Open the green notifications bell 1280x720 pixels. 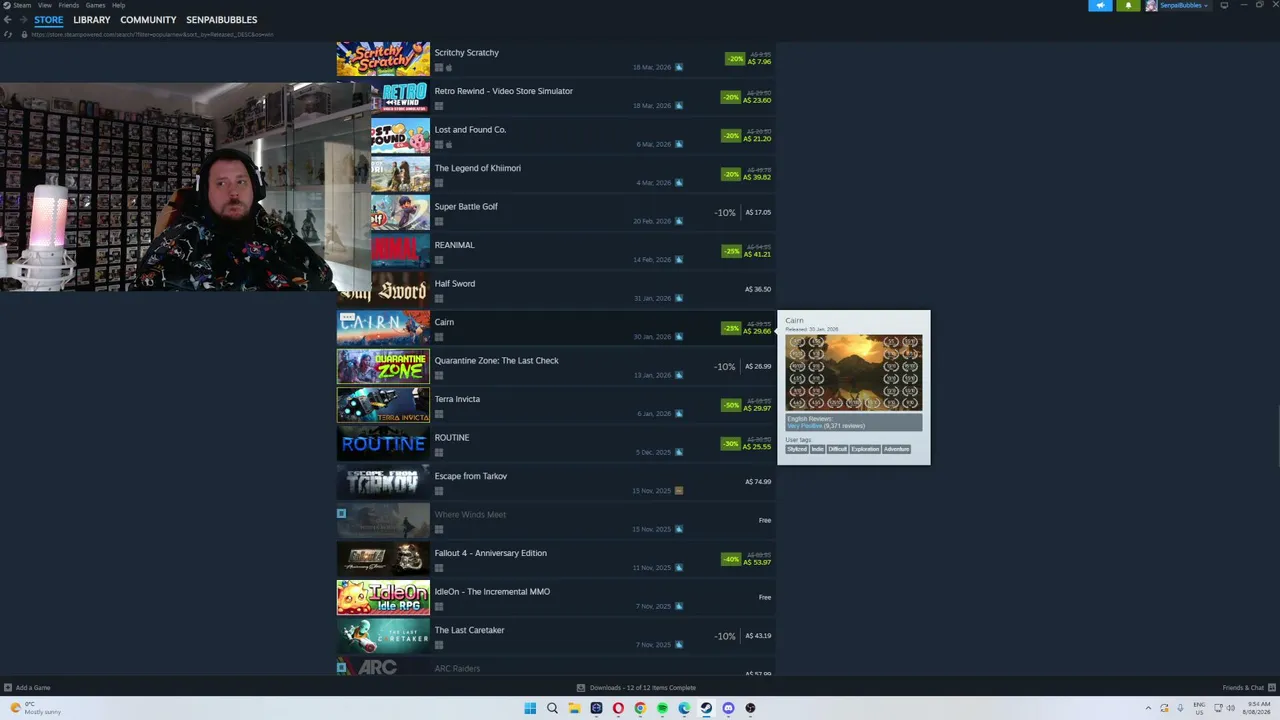point(1128,5)
